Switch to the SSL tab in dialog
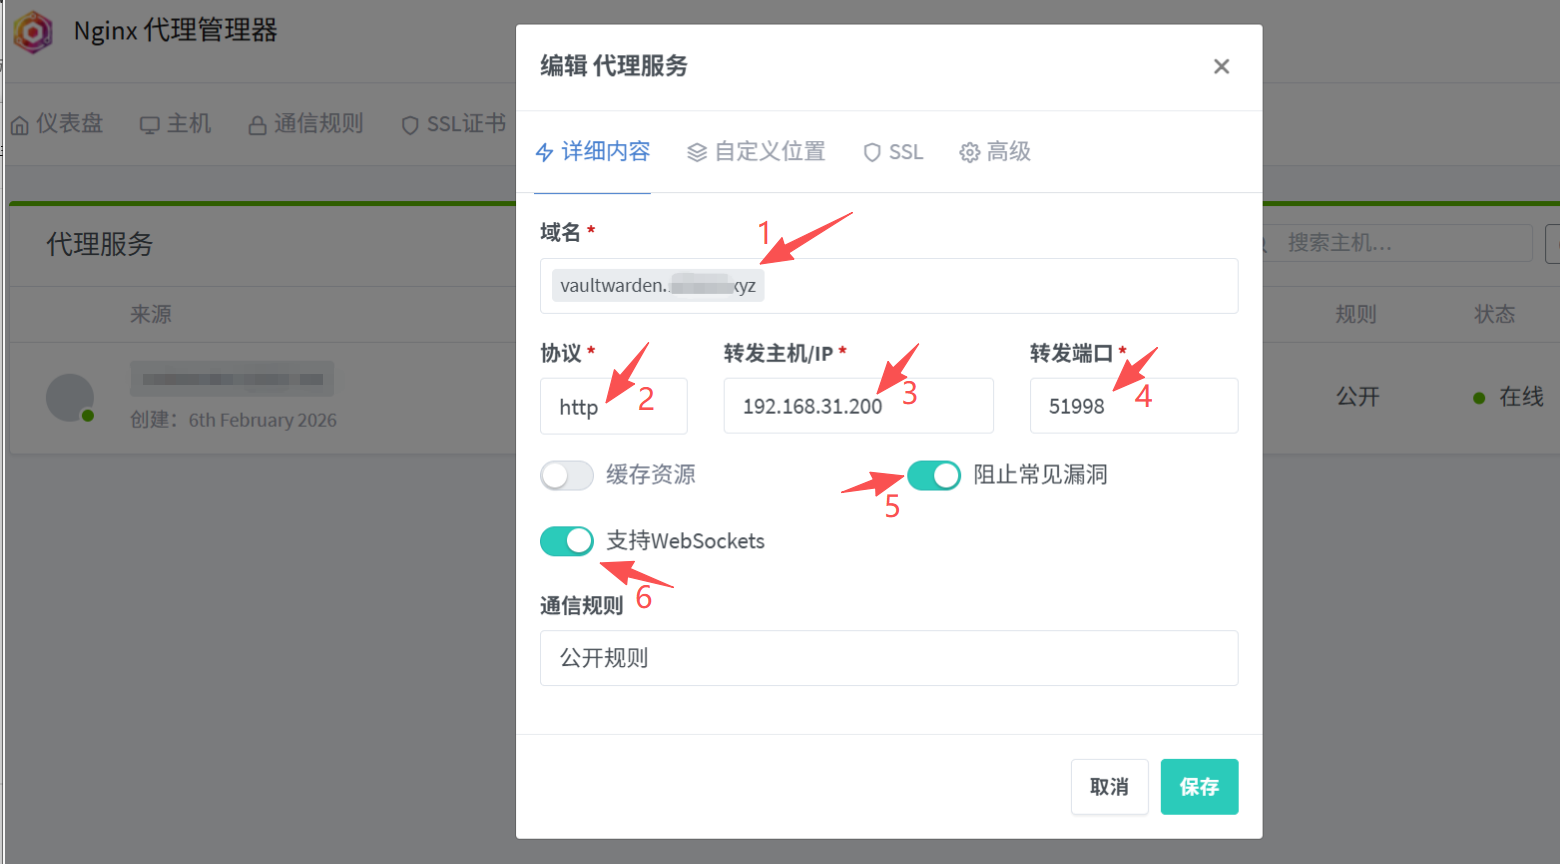1560x864 pixels. (x=893, y=152)
